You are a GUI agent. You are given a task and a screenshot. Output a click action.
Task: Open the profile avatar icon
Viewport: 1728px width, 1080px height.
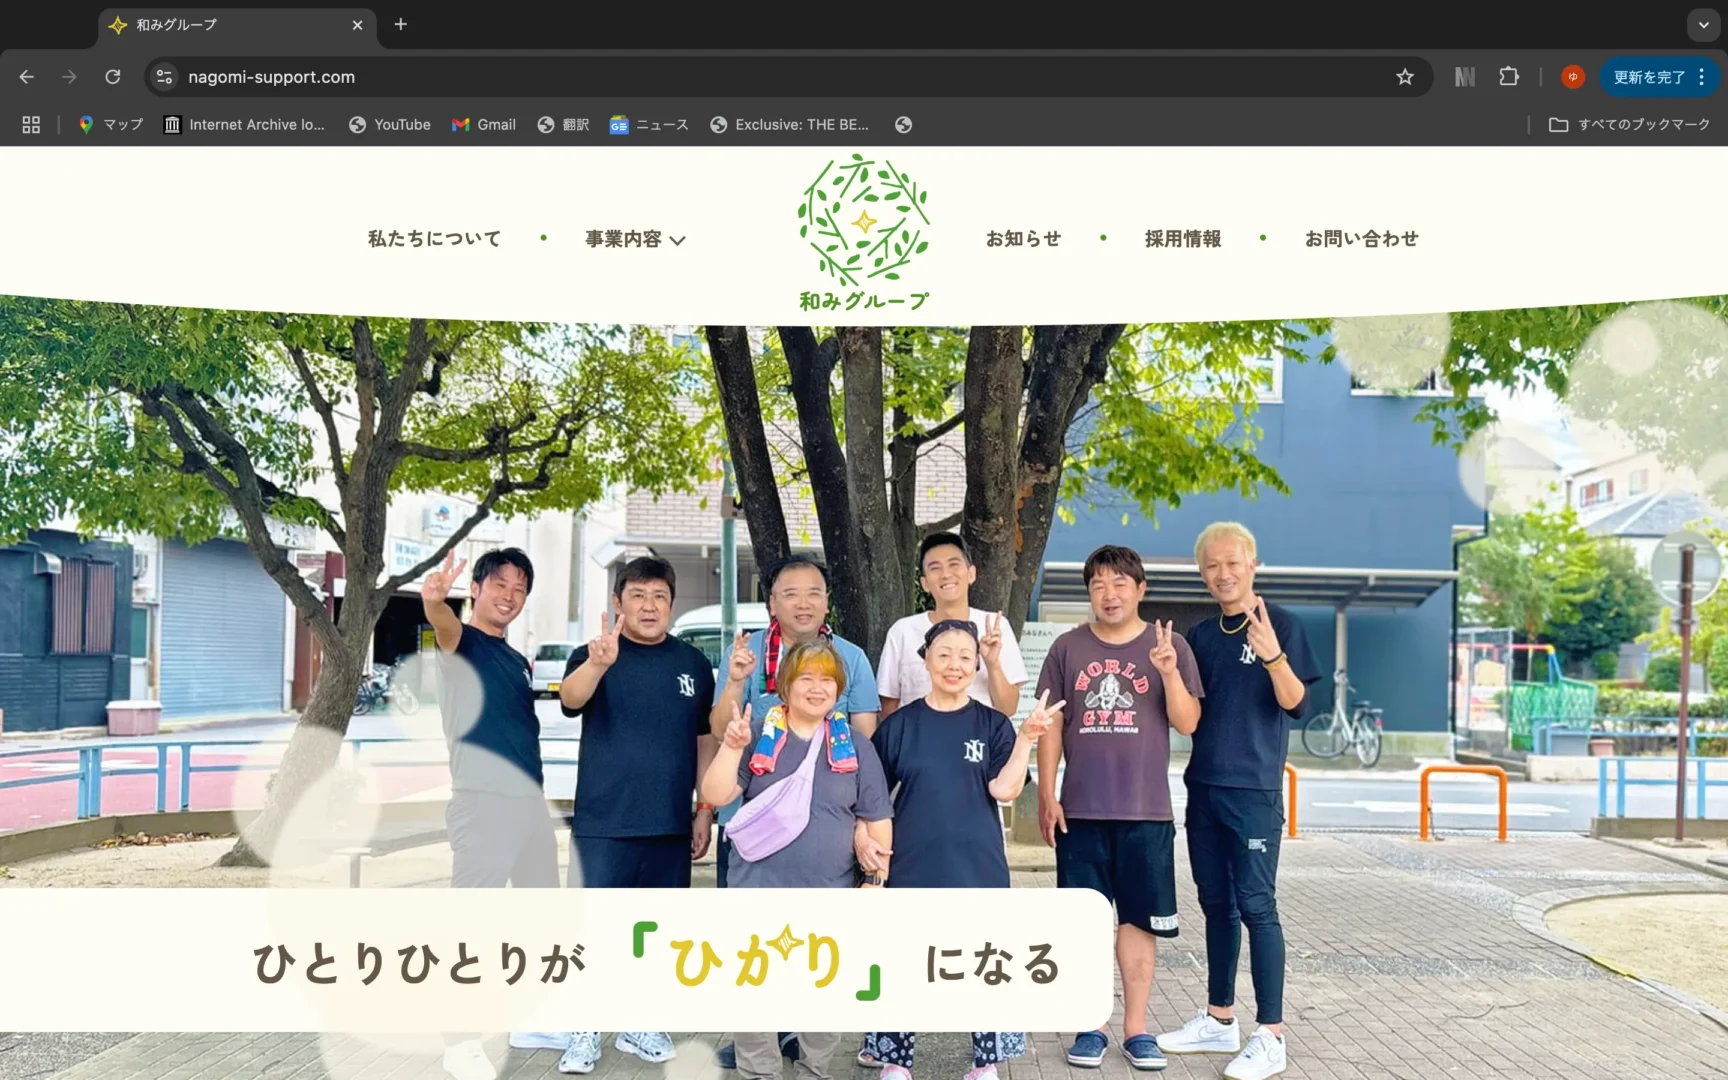[1572, 77]
